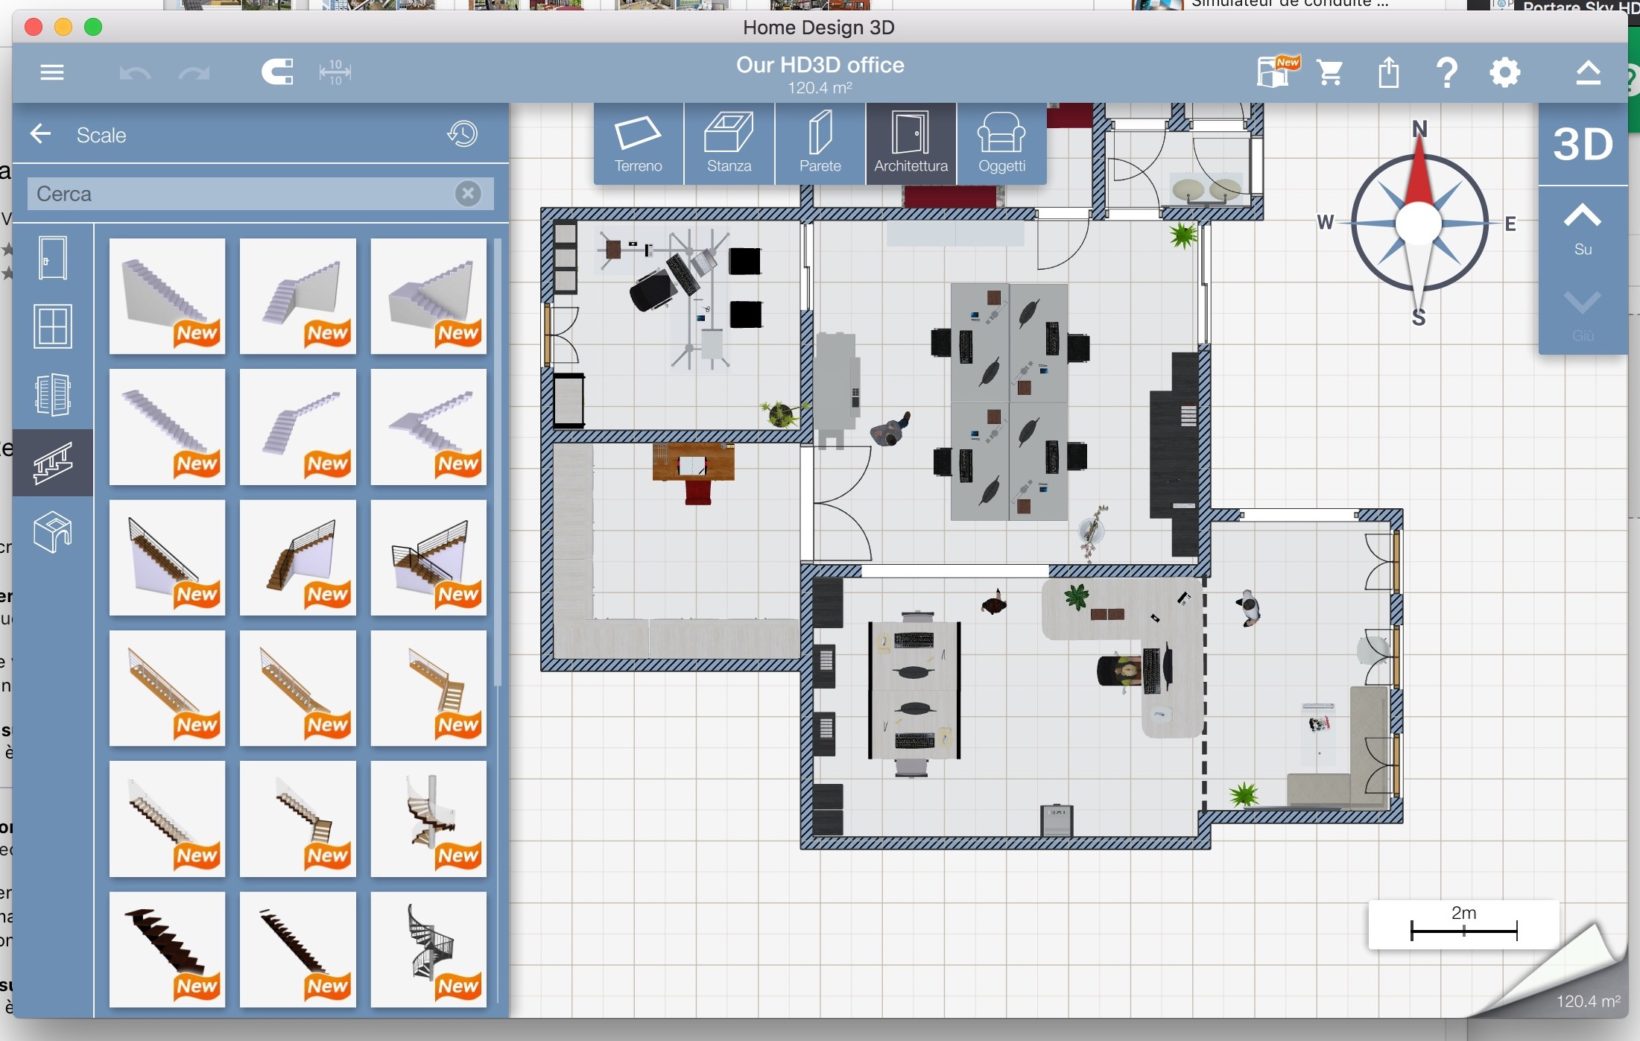This screenshot has height=1041, width=1640.
Task: Open settings gear icon
Action: [x=1504, y=72]
